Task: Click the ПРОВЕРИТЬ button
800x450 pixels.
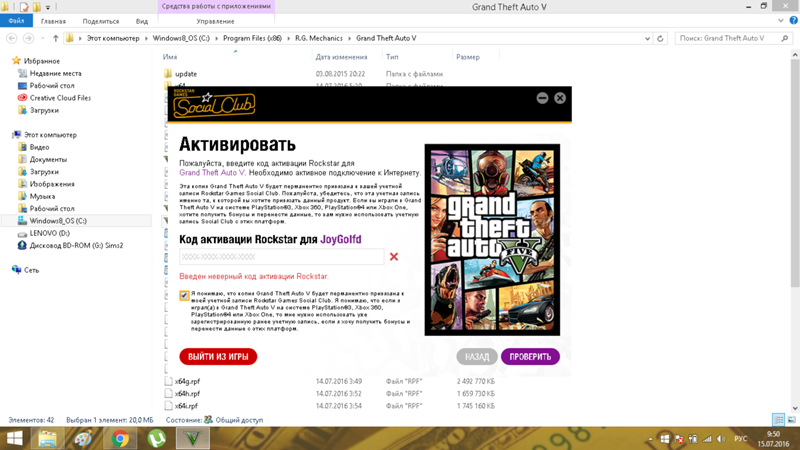Action: 530,357
